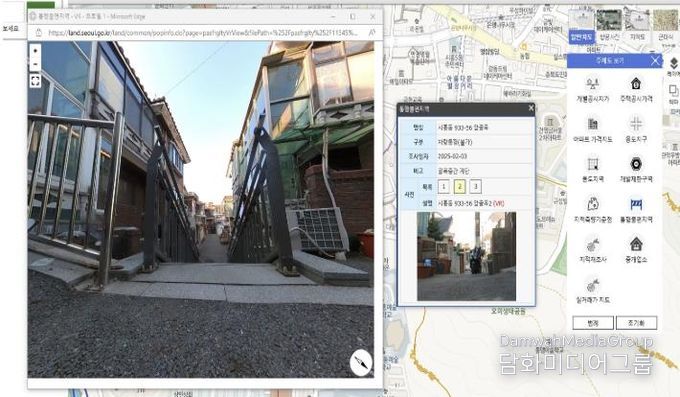Zoom out with the VR viewer minus button
The height and width of the screenshot is (397, 680).
[35, 65]
